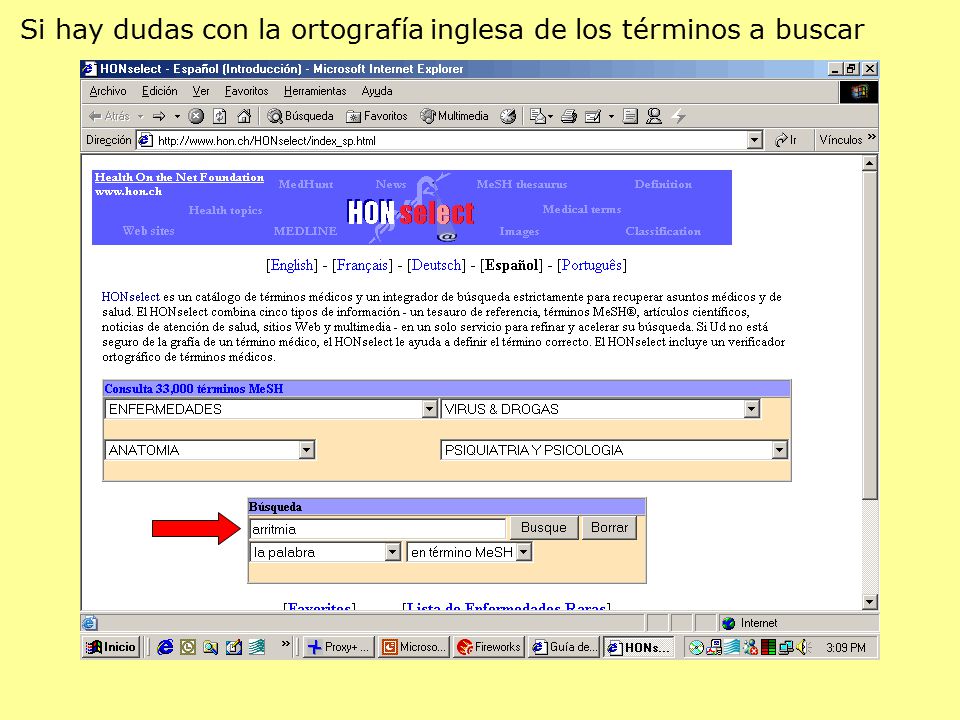Click the Windows logo throbber icon

[x=859, y=92]
